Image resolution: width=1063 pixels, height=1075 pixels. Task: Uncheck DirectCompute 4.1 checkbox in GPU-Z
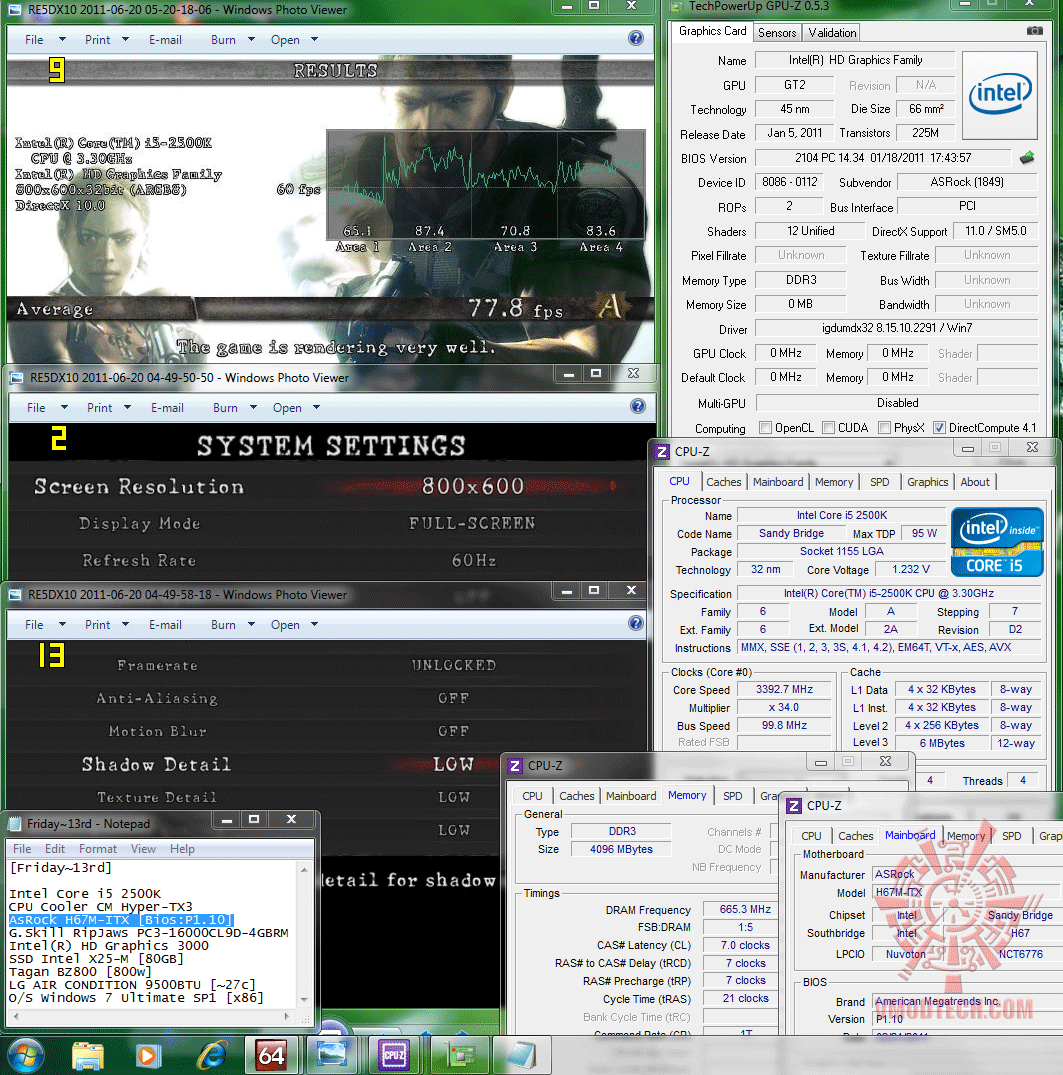[940, 428]
